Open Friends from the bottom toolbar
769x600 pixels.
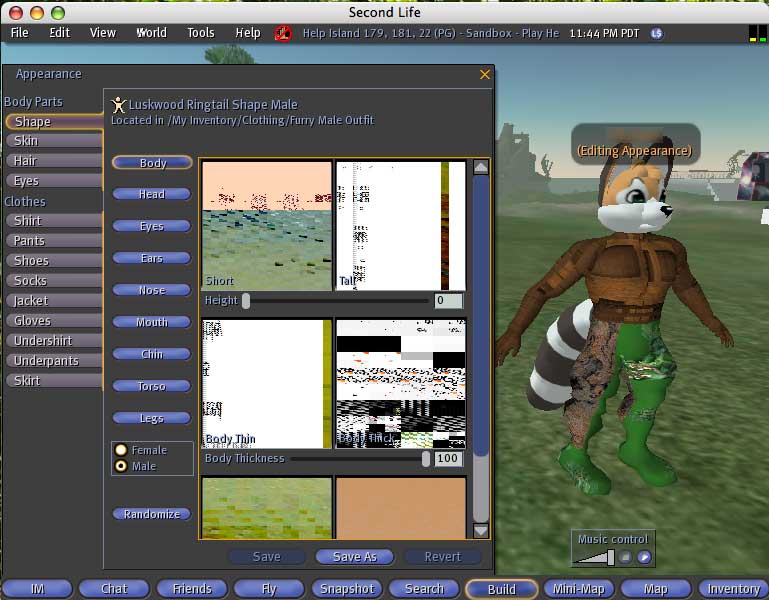coord(192,589)
